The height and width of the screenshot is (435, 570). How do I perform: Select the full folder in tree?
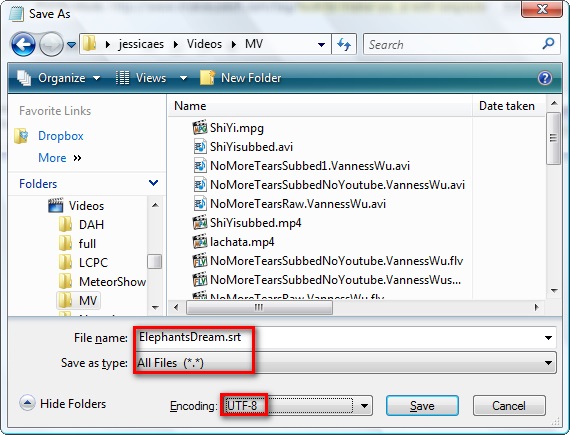(87, 243)
